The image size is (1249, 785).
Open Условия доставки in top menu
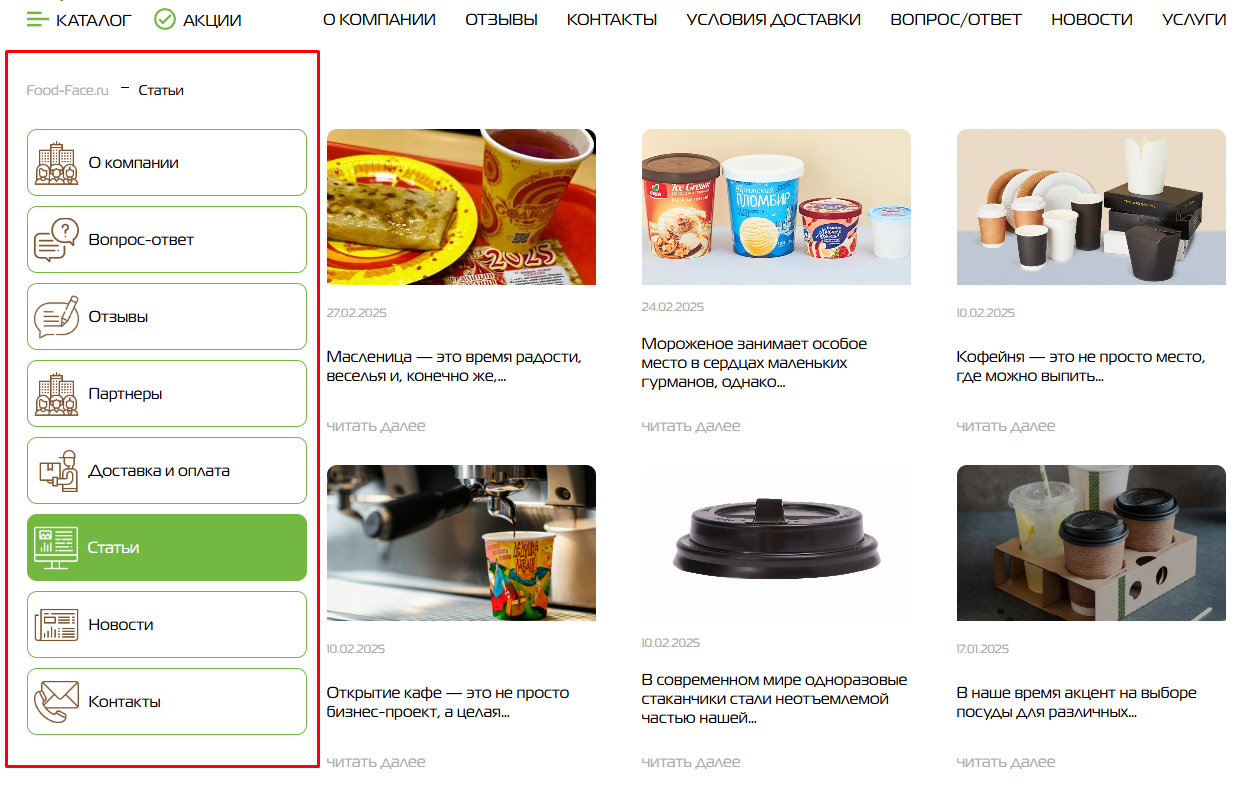click(773, 19)
